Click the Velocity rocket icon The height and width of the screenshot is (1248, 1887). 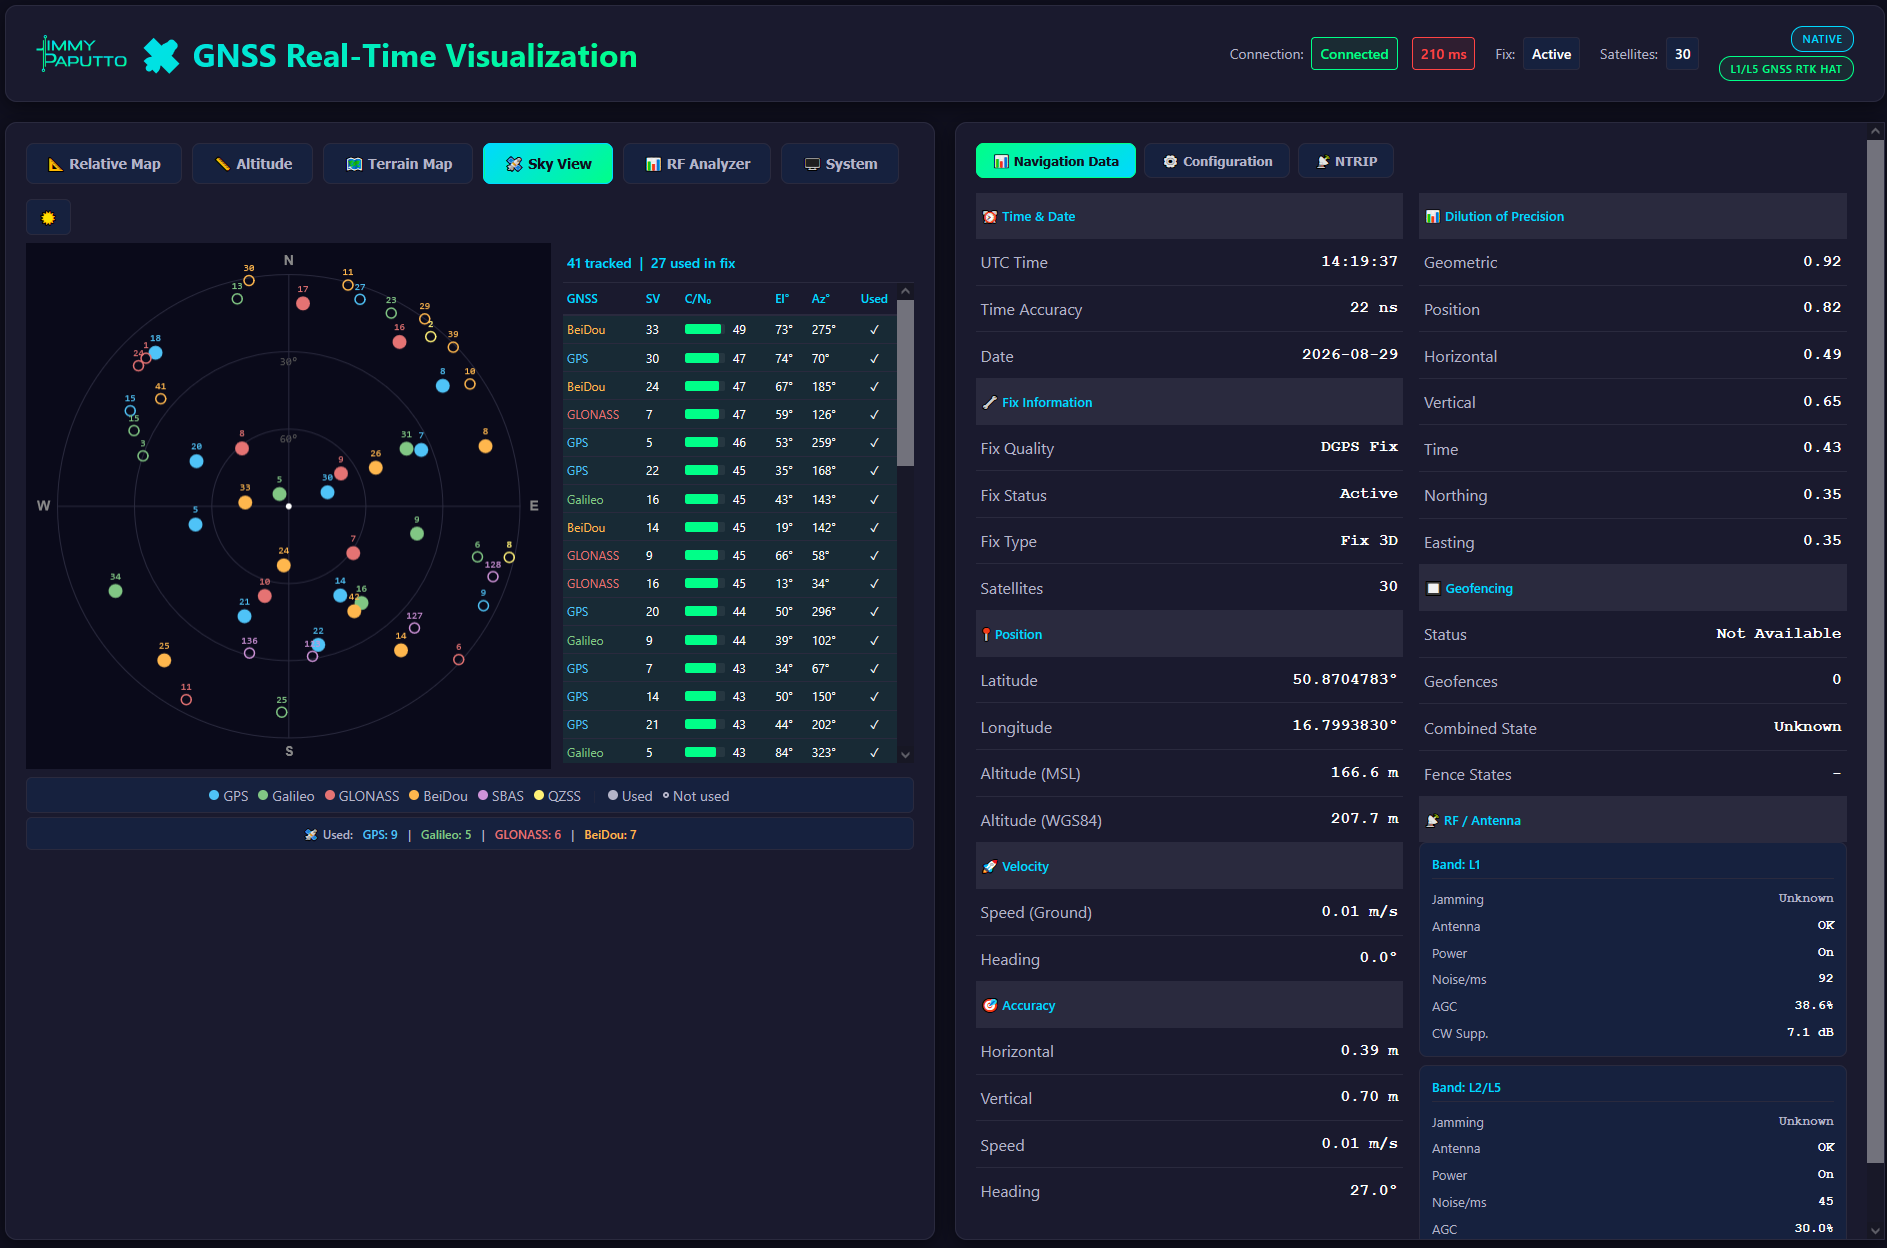coord(989,867)
